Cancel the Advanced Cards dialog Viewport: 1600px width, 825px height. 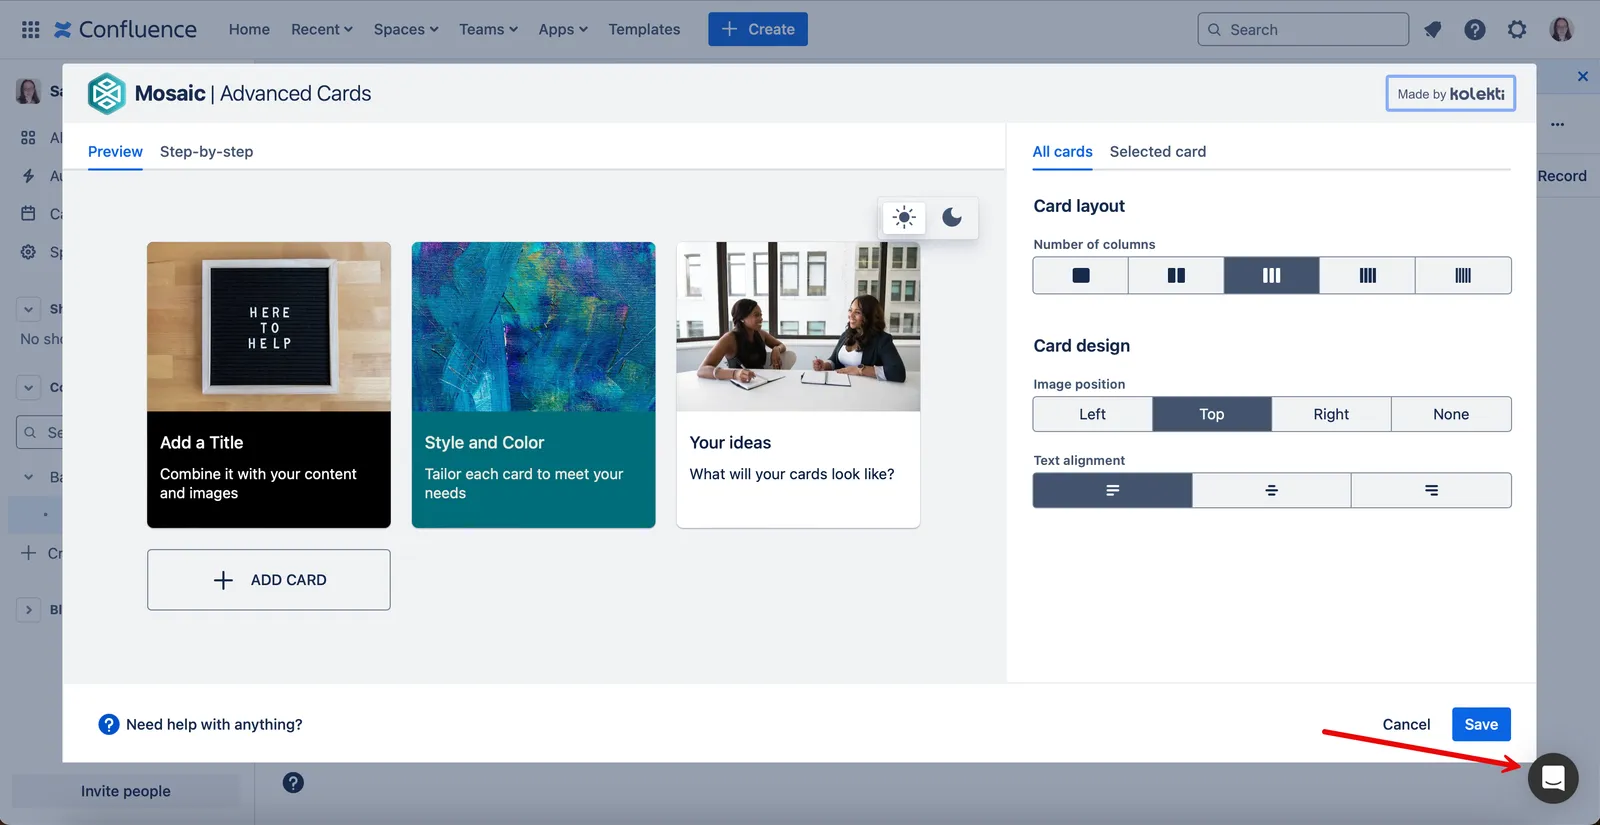1406,724
